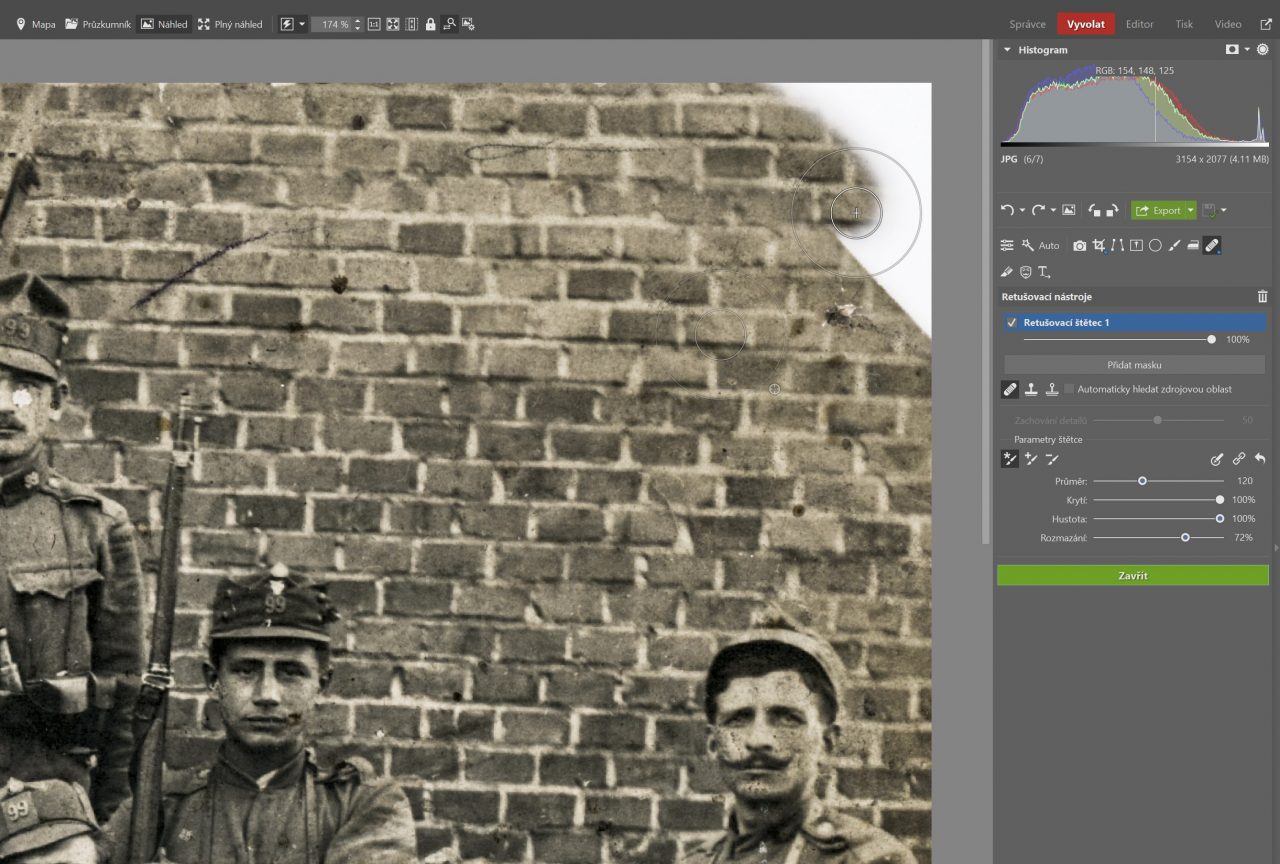Open the Mapa view
1280x864 pixels.
(35, 24)
